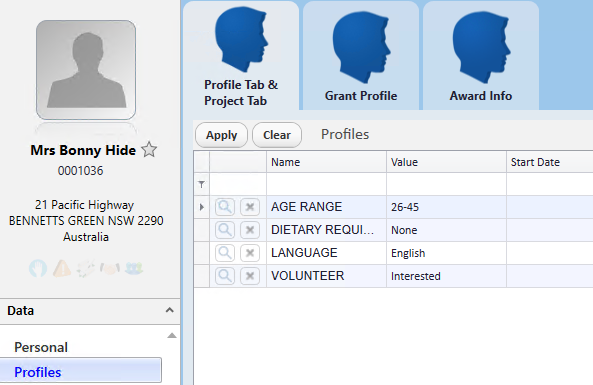The height and width of the screenshot is (385, 593).
Task: Click the Value filter input cell
Action: click(x=446, y=184)
